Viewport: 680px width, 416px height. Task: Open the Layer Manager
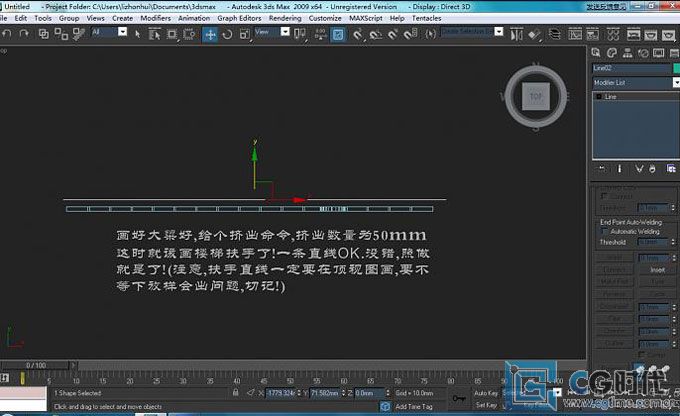coord(554,34)
